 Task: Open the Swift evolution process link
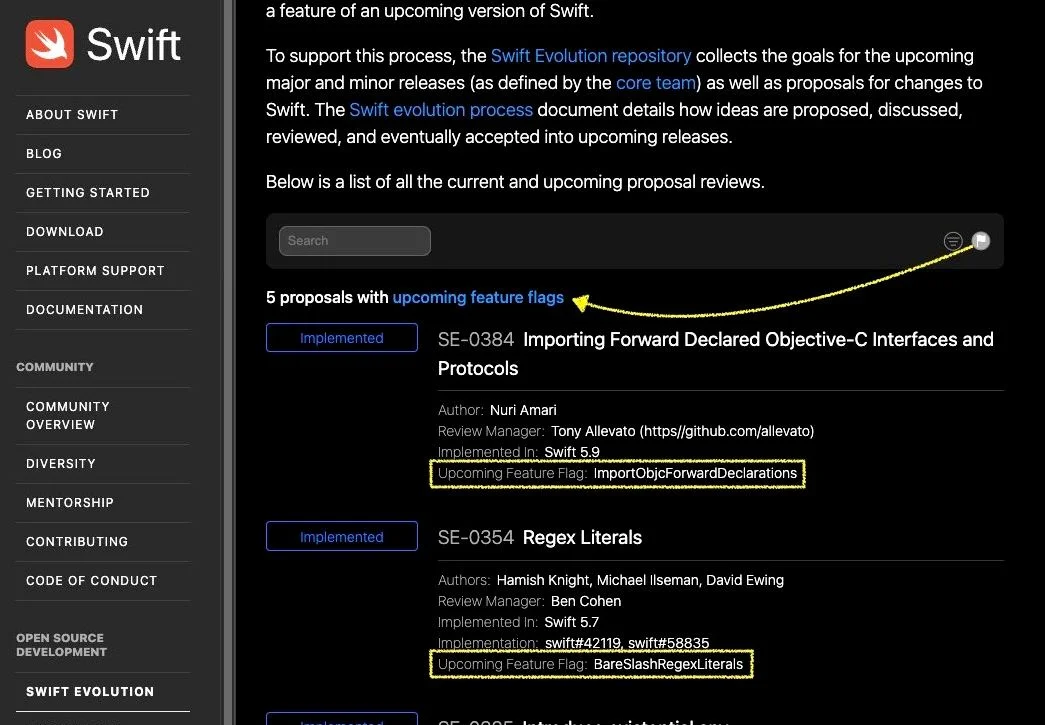coord(441,110)
